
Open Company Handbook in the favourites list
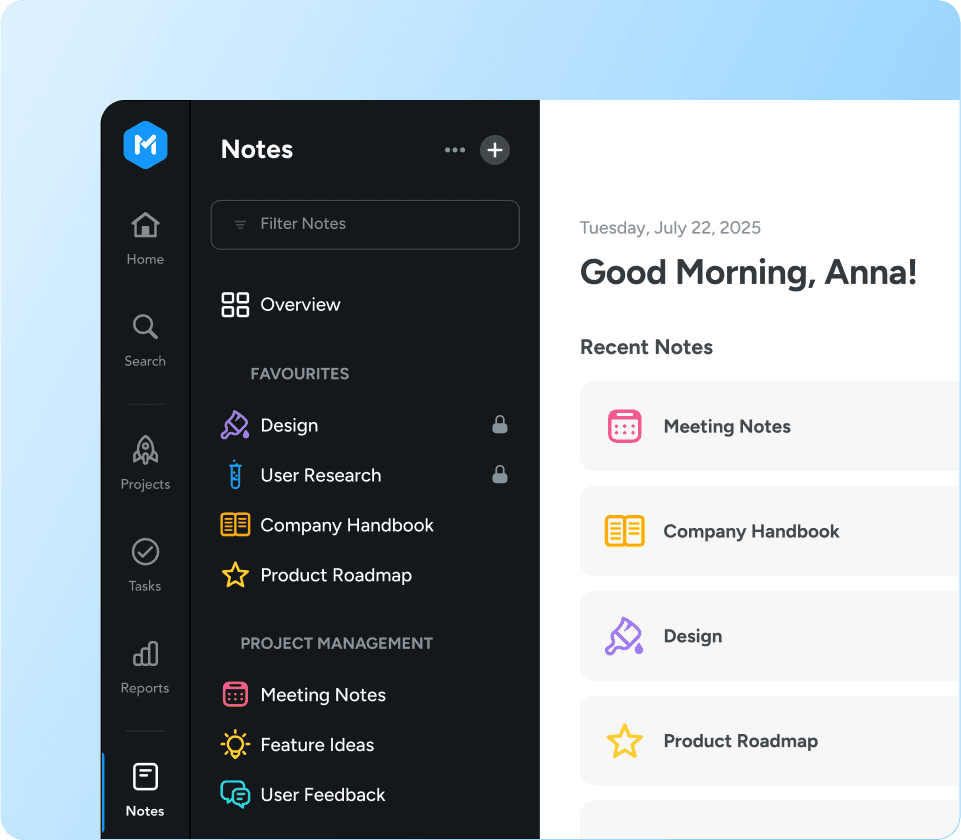(346, 525)
